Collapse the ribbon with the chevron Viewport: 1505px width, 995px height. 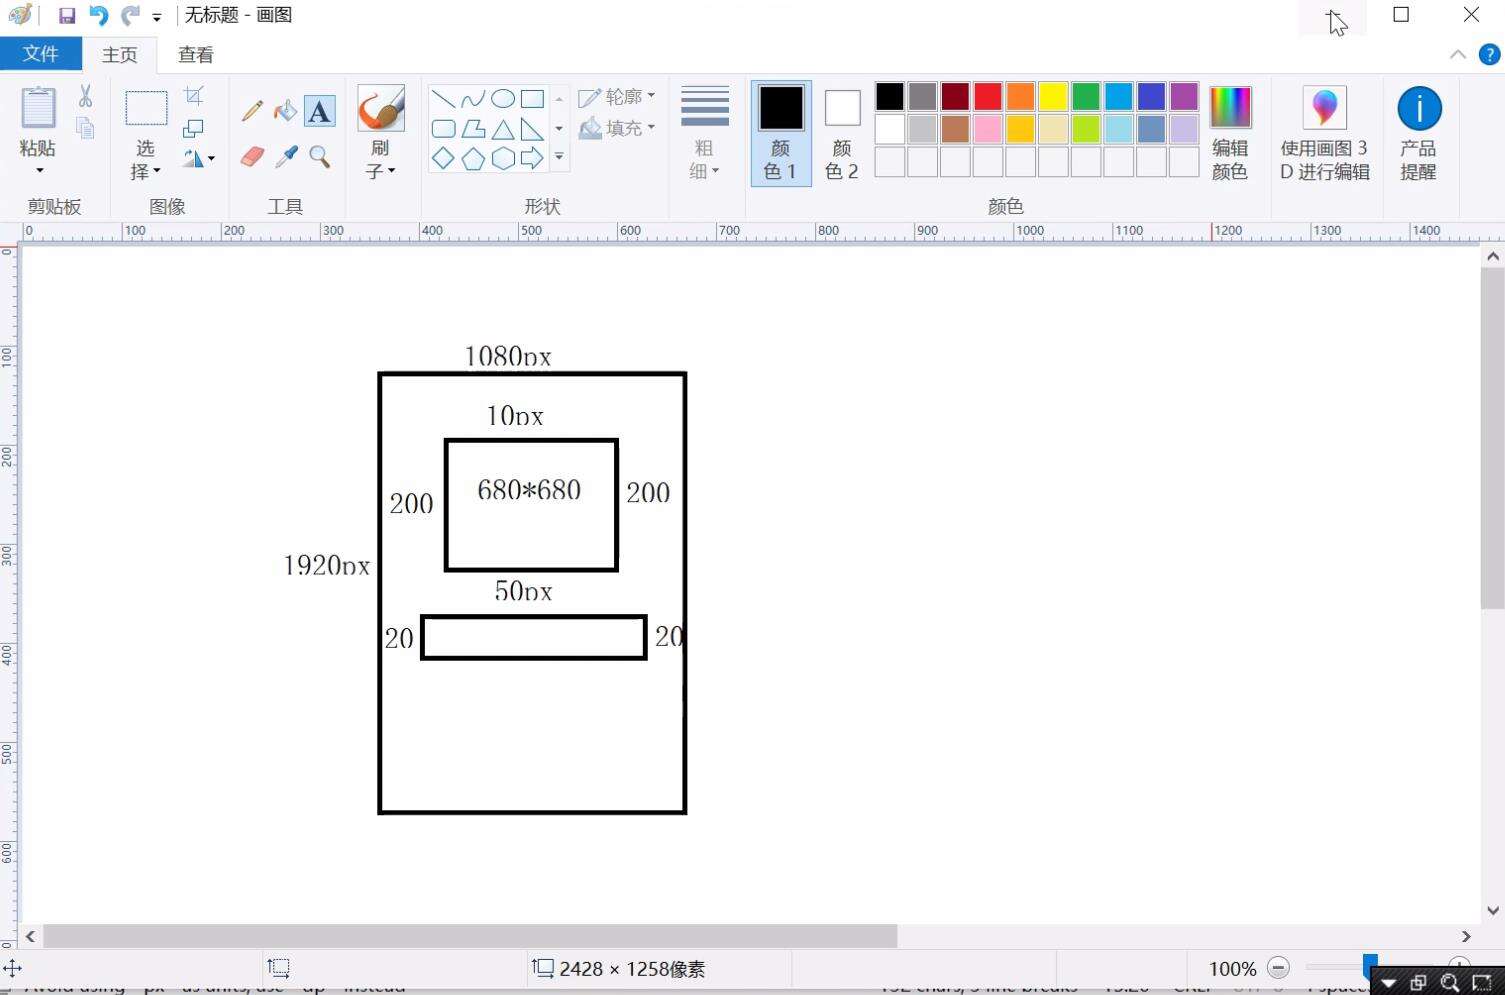[1457, 55]
